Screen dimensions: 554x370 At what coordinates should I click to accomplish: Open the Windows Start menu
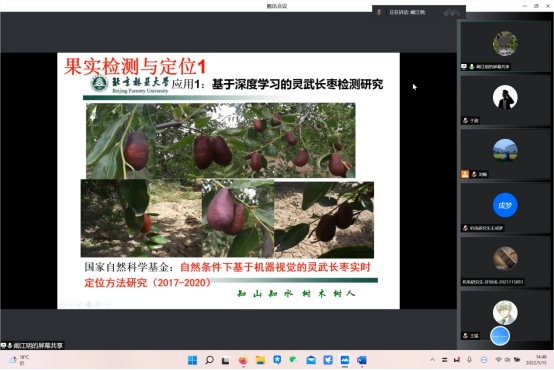[193, 360]
